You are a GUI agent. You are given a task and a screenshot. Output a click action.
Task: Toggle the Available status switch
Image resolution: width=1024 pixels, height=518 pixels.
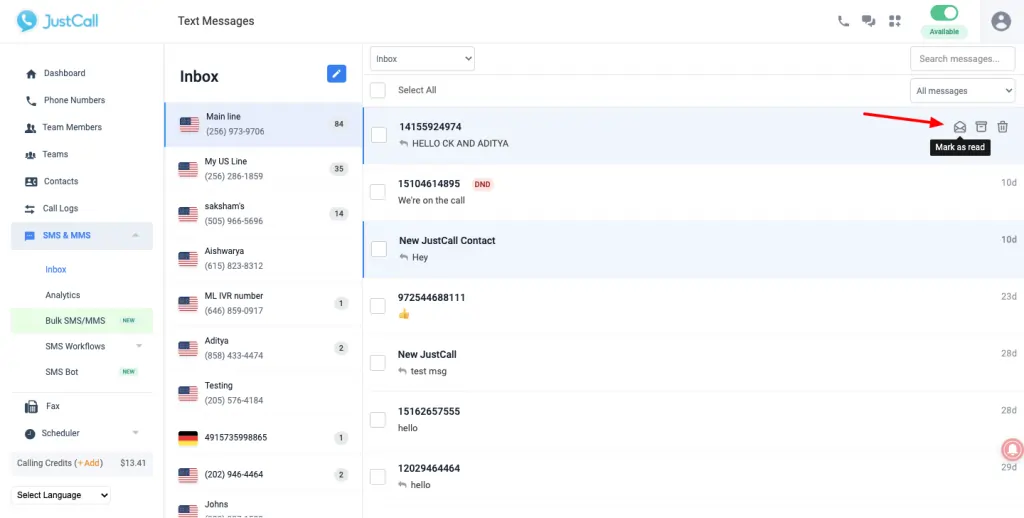(x=944, y=13)
